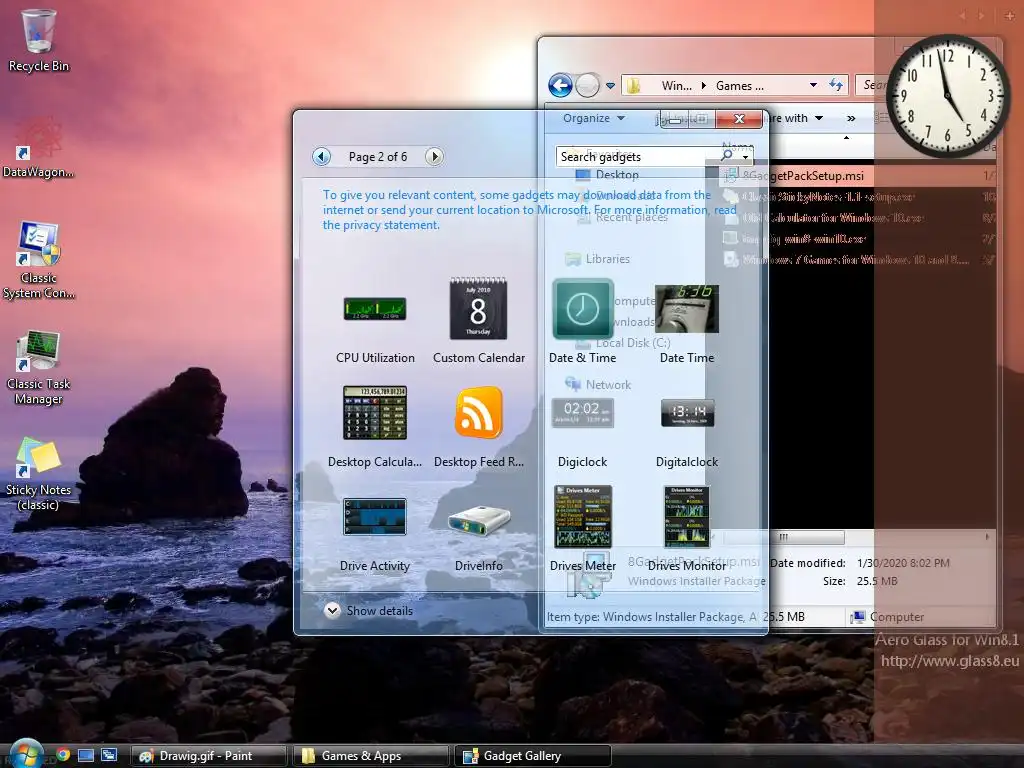The image size is (1024, 768).
Task: Open the Share with dropdown in Explorer
Action: 793,118
